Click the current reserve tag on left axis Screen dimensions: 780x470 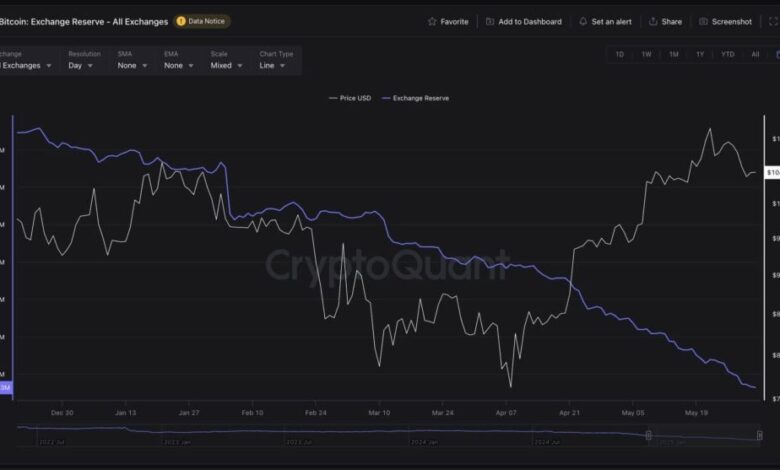6,387
